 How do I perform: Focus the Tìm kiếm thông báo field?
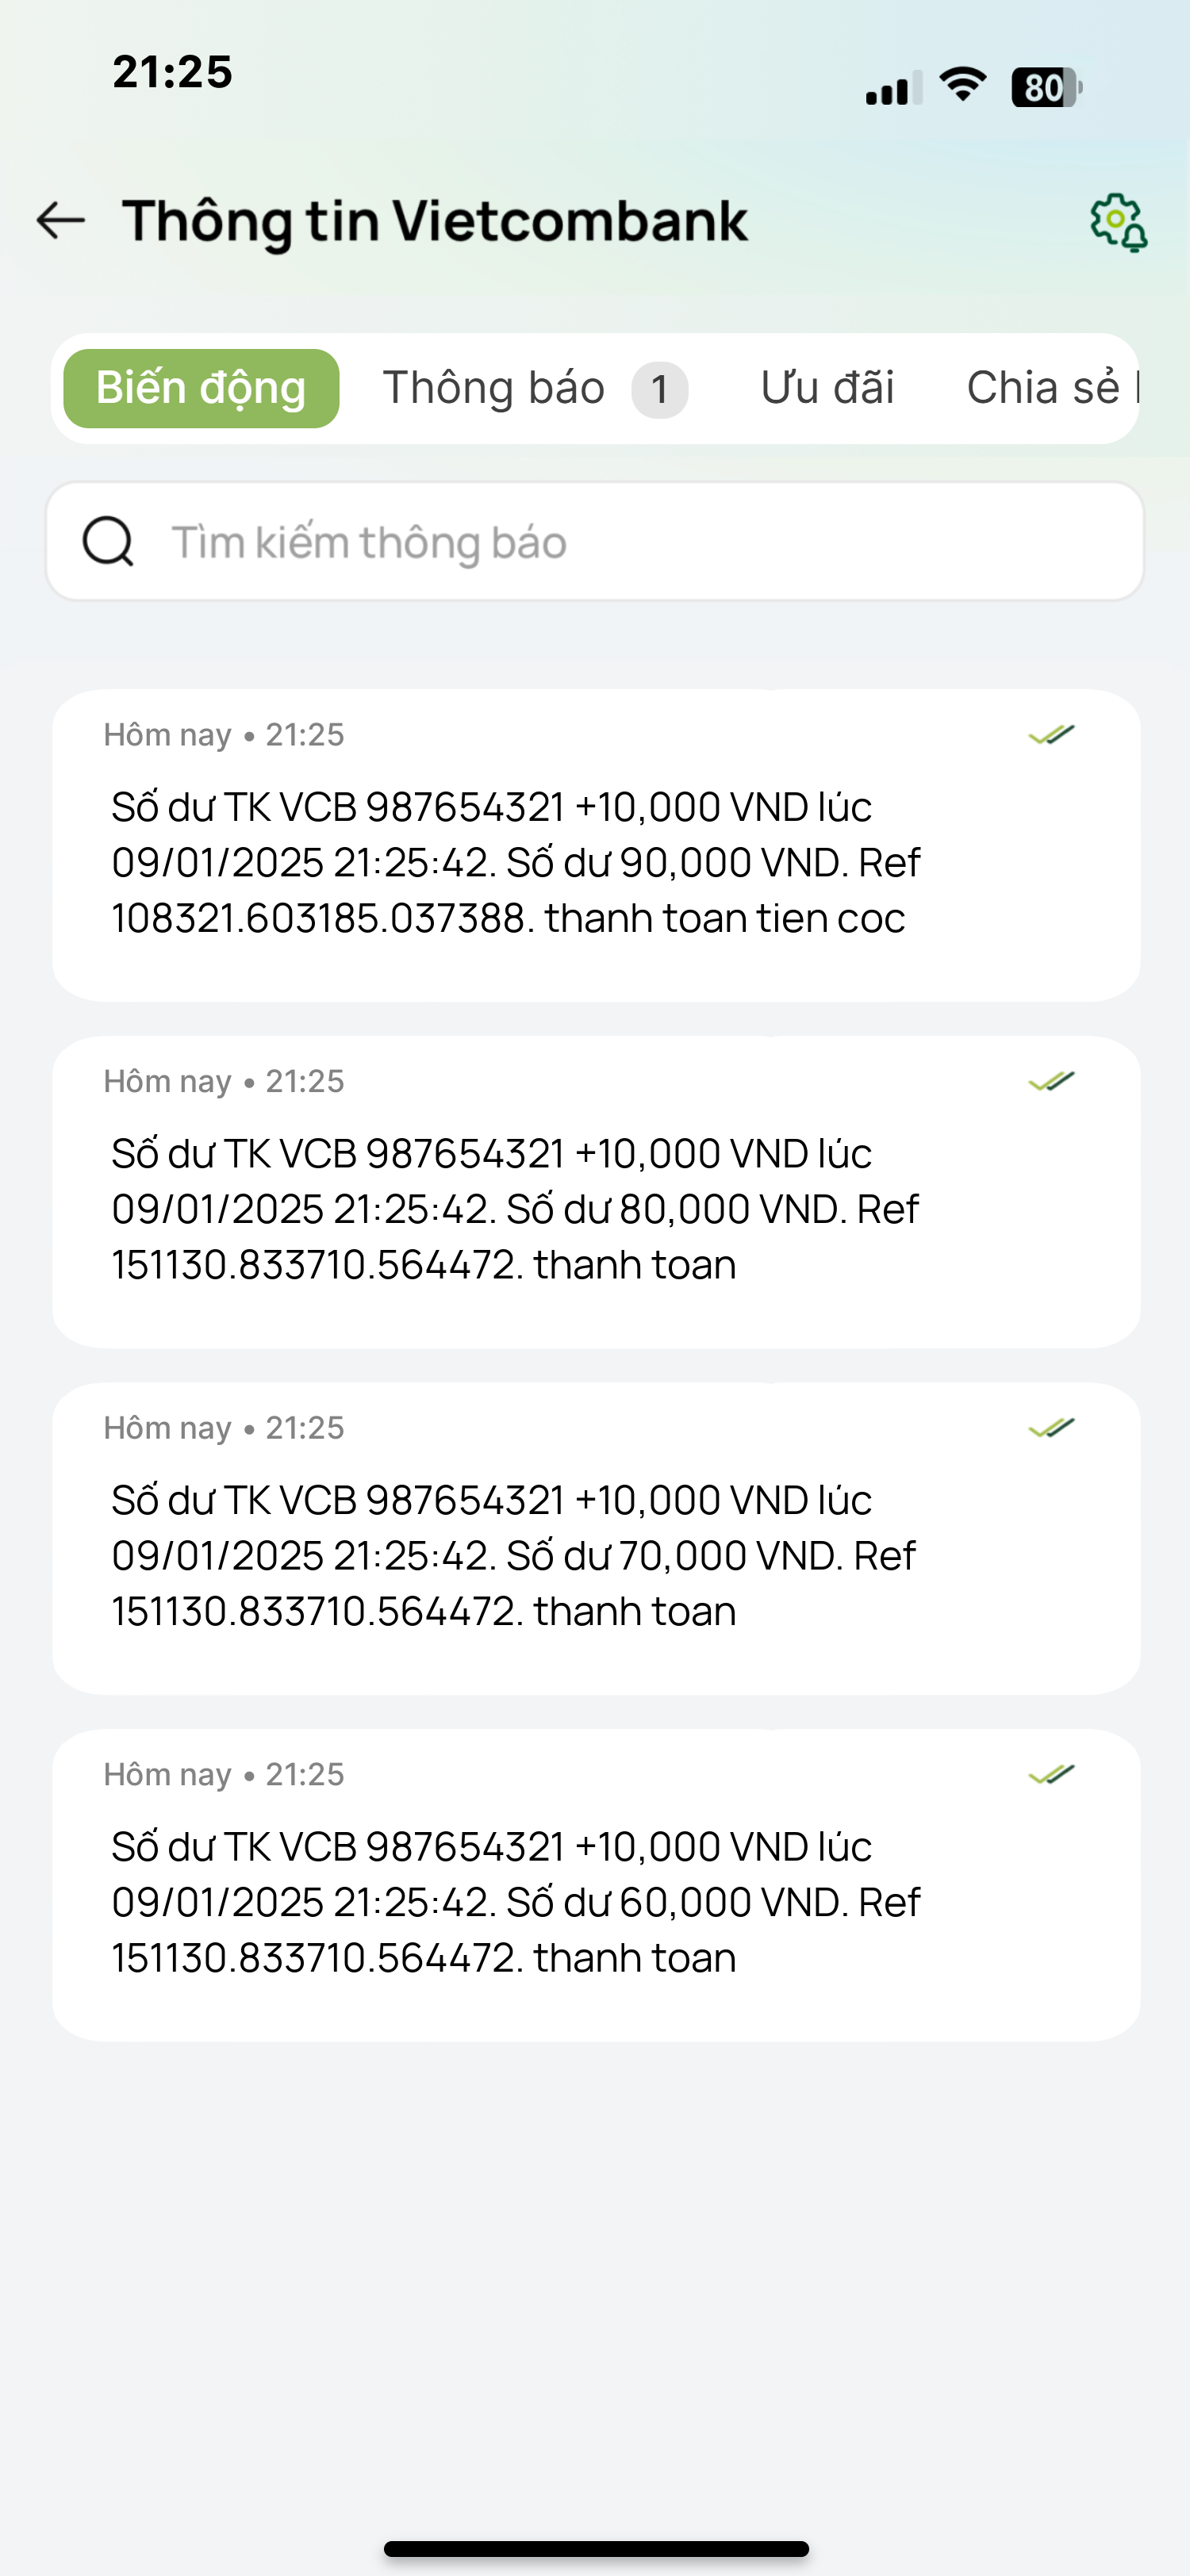tap(595, 541)
